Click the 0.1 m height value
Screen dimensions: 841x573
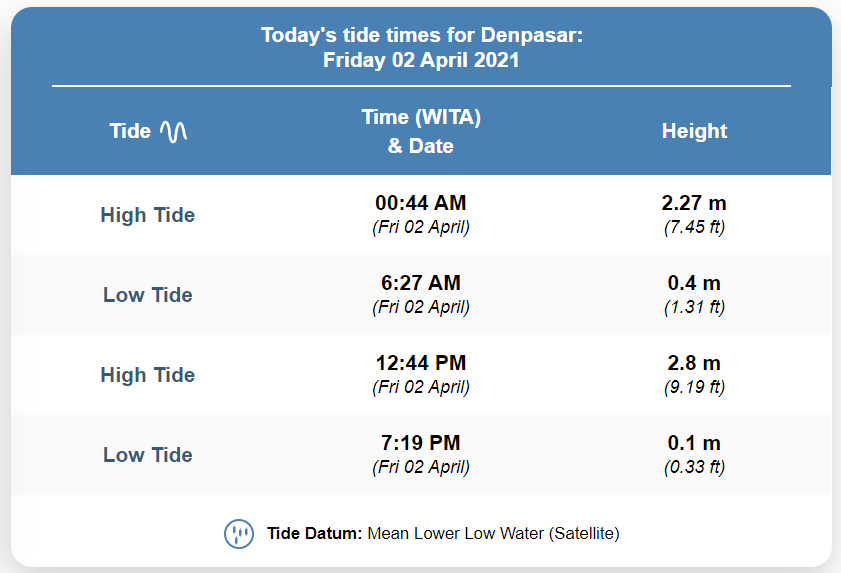(694, 443)
